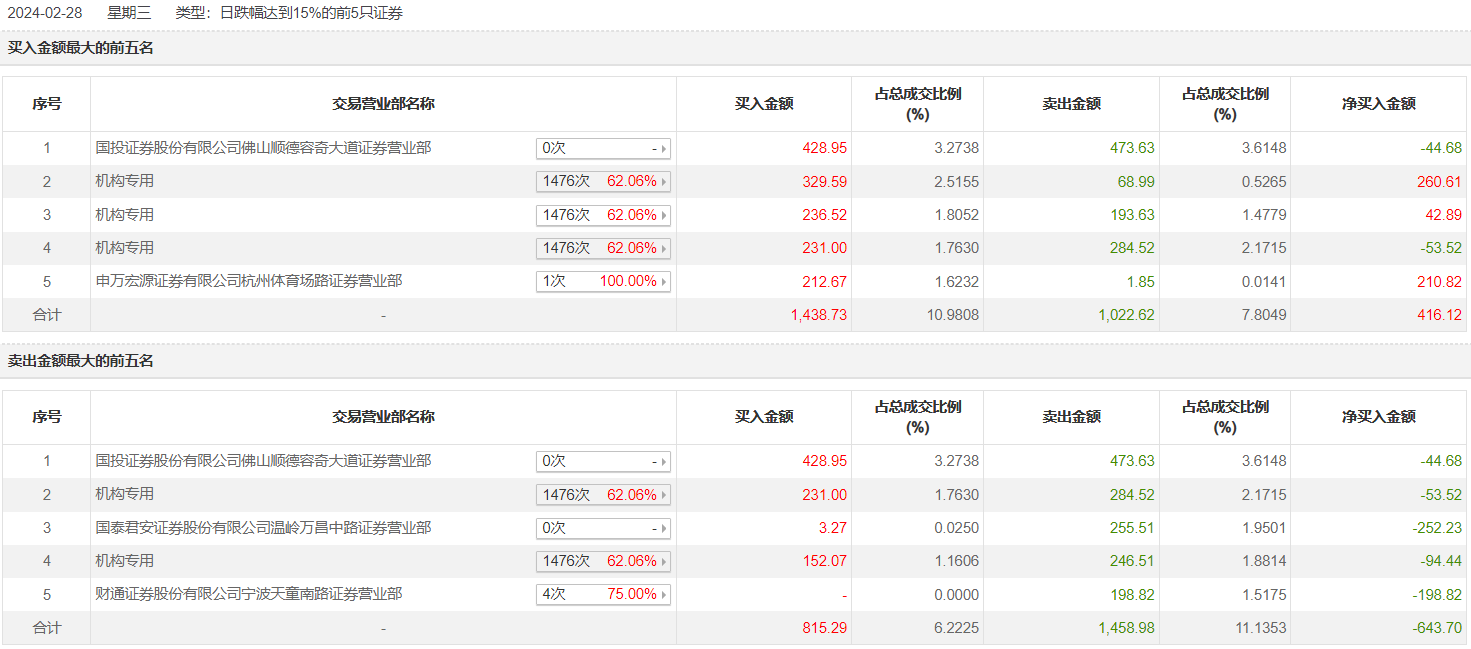The height and width of the screenshot is (649, 1471).
Task: Open 申万宏源证券杭州体育场路 branch link
Action: coord(249,281)
